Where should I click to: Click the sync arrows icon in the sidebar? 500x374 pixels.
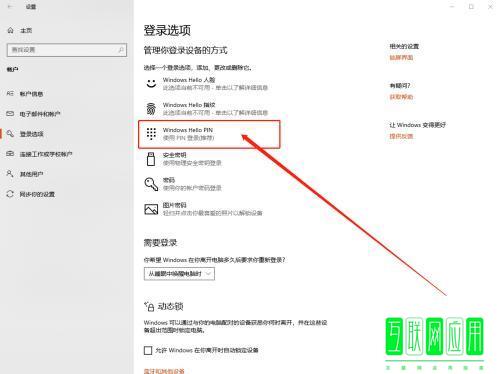(10, 194)
